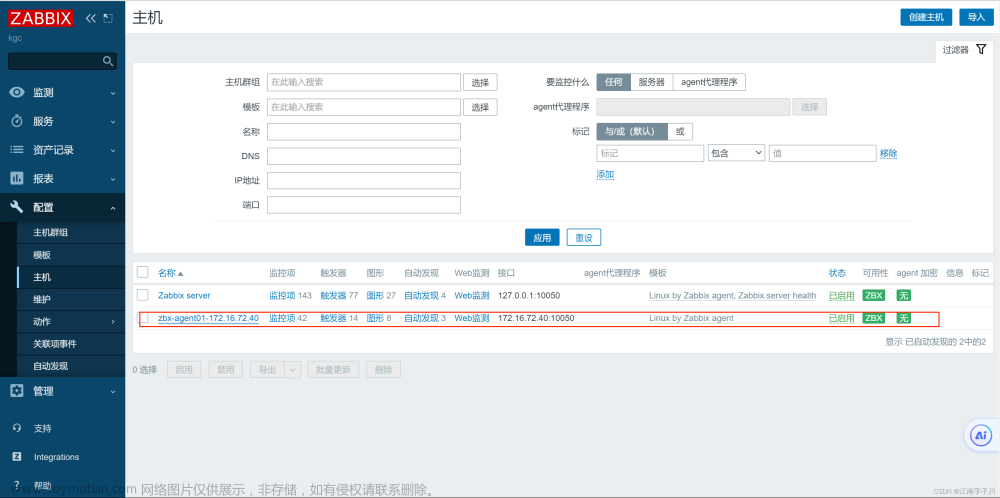Viewport: 1000px width, 498px height.
Task: Click the clock icon for 服务
Action: (17, 121)
